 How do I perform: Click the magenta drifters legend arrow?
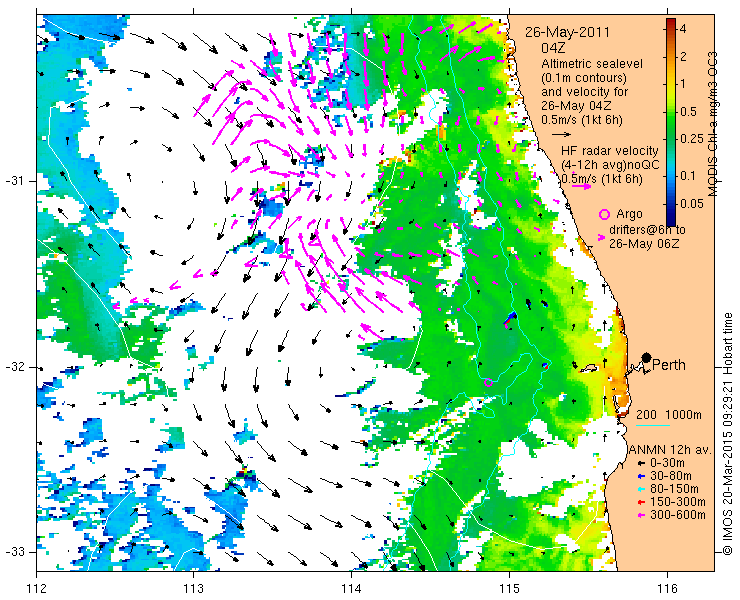tap(601, 238)
